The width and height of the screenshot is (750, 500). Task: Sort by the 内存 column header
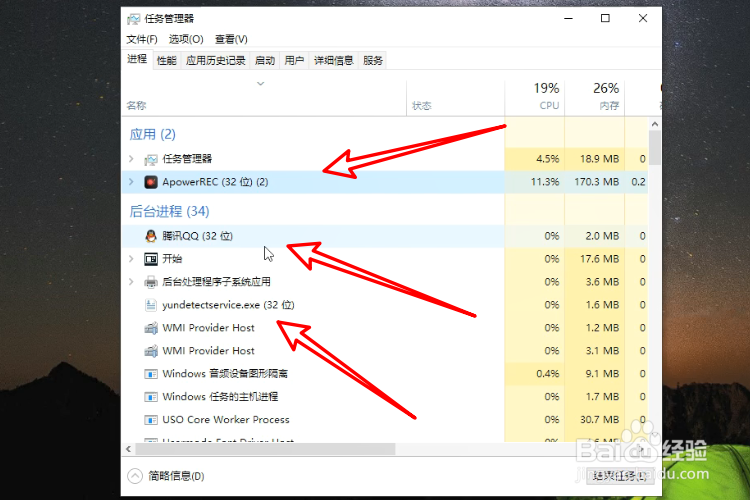(595, 98)
